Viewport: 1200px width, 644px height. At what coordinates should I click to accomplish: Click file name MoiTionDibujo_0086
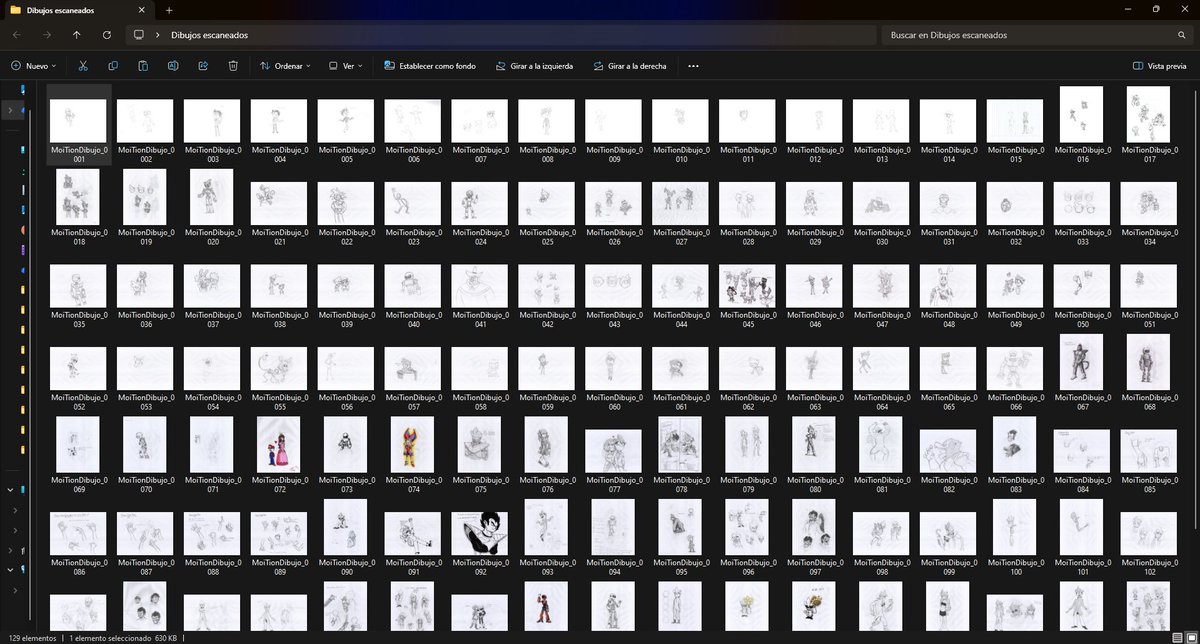[79, 567]
